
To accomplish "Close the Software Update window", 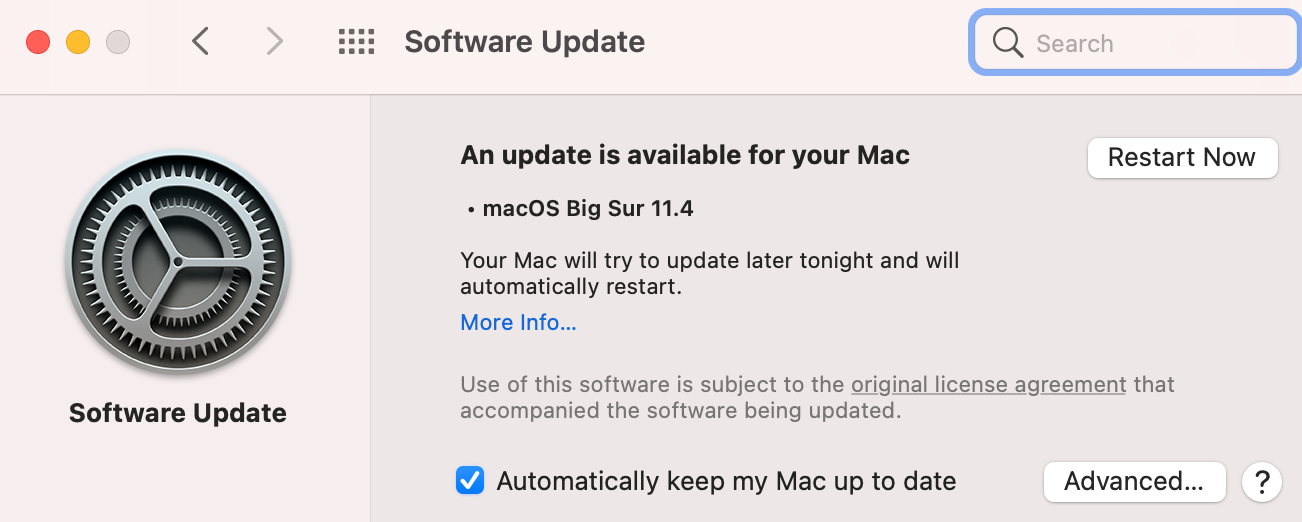I will [38, 42].
